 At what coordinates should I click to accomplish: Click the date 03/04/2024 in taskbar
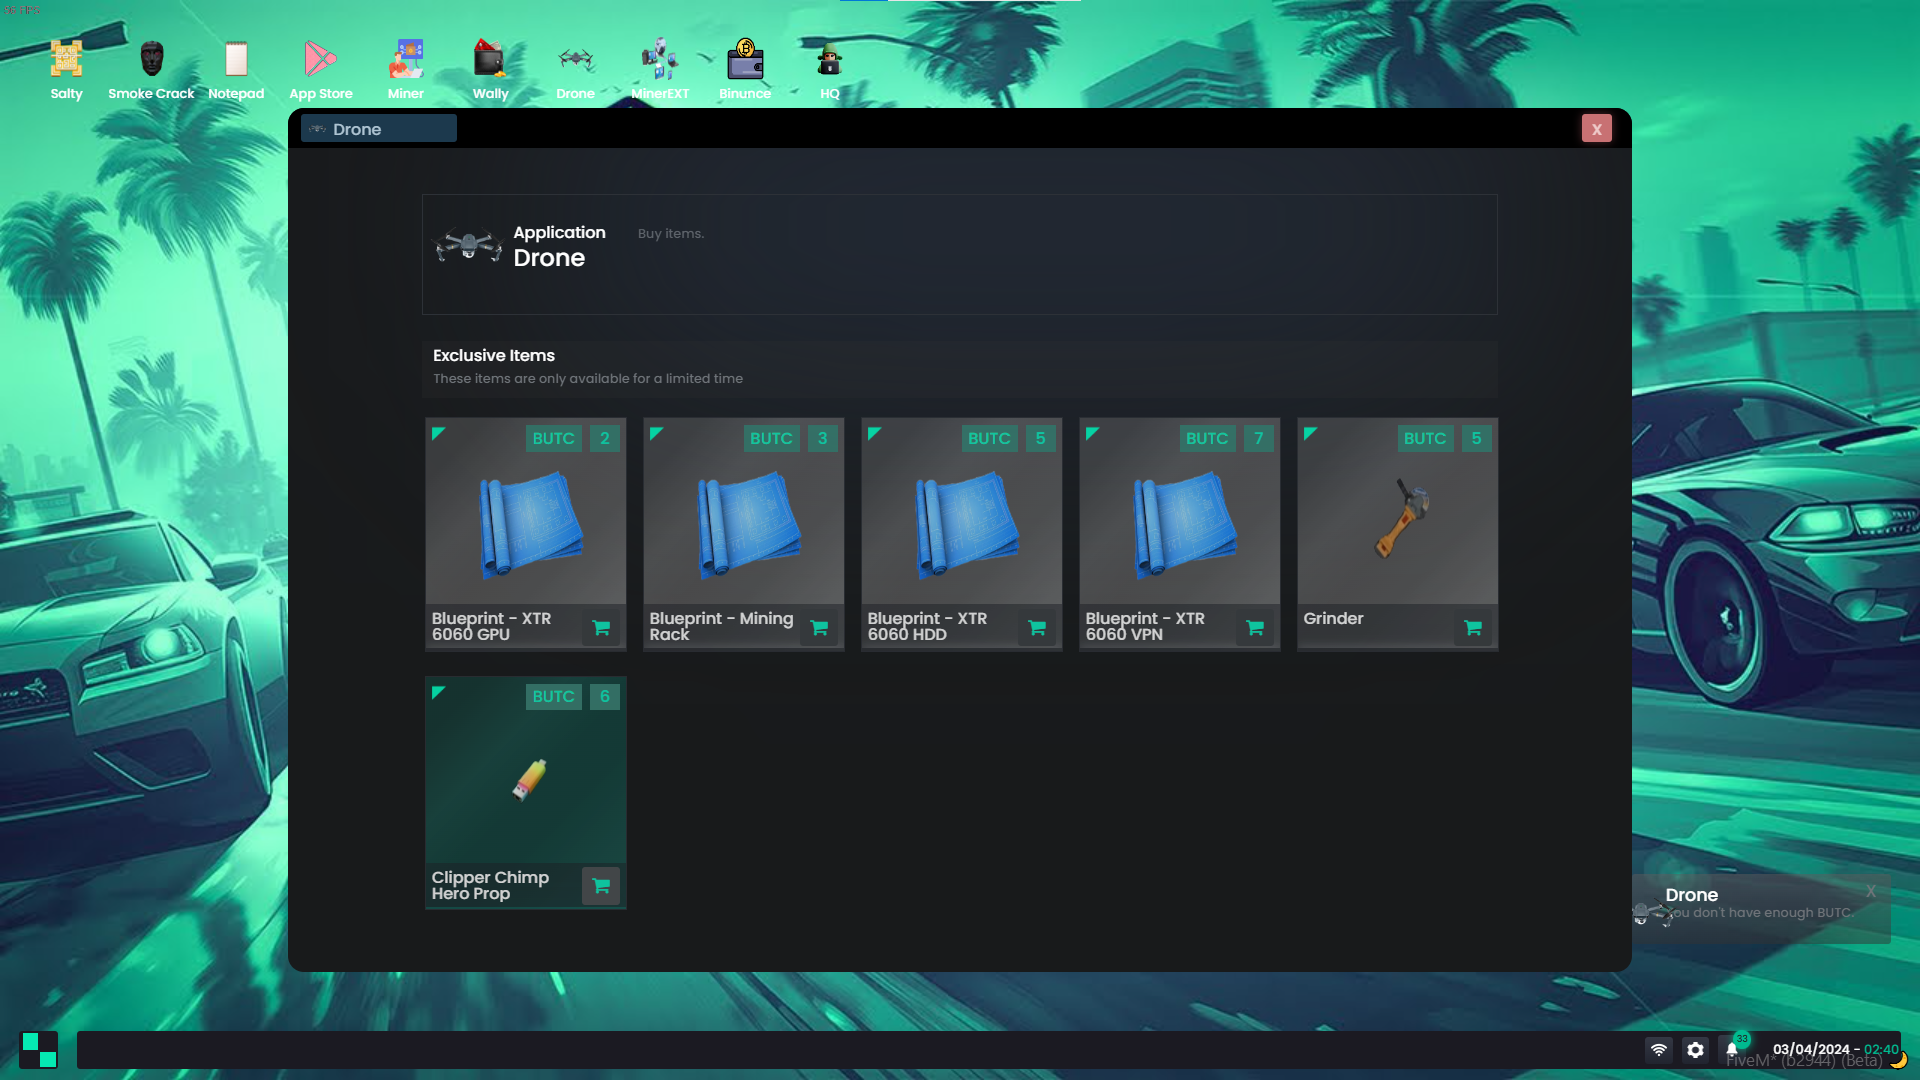[1811, 1049]
